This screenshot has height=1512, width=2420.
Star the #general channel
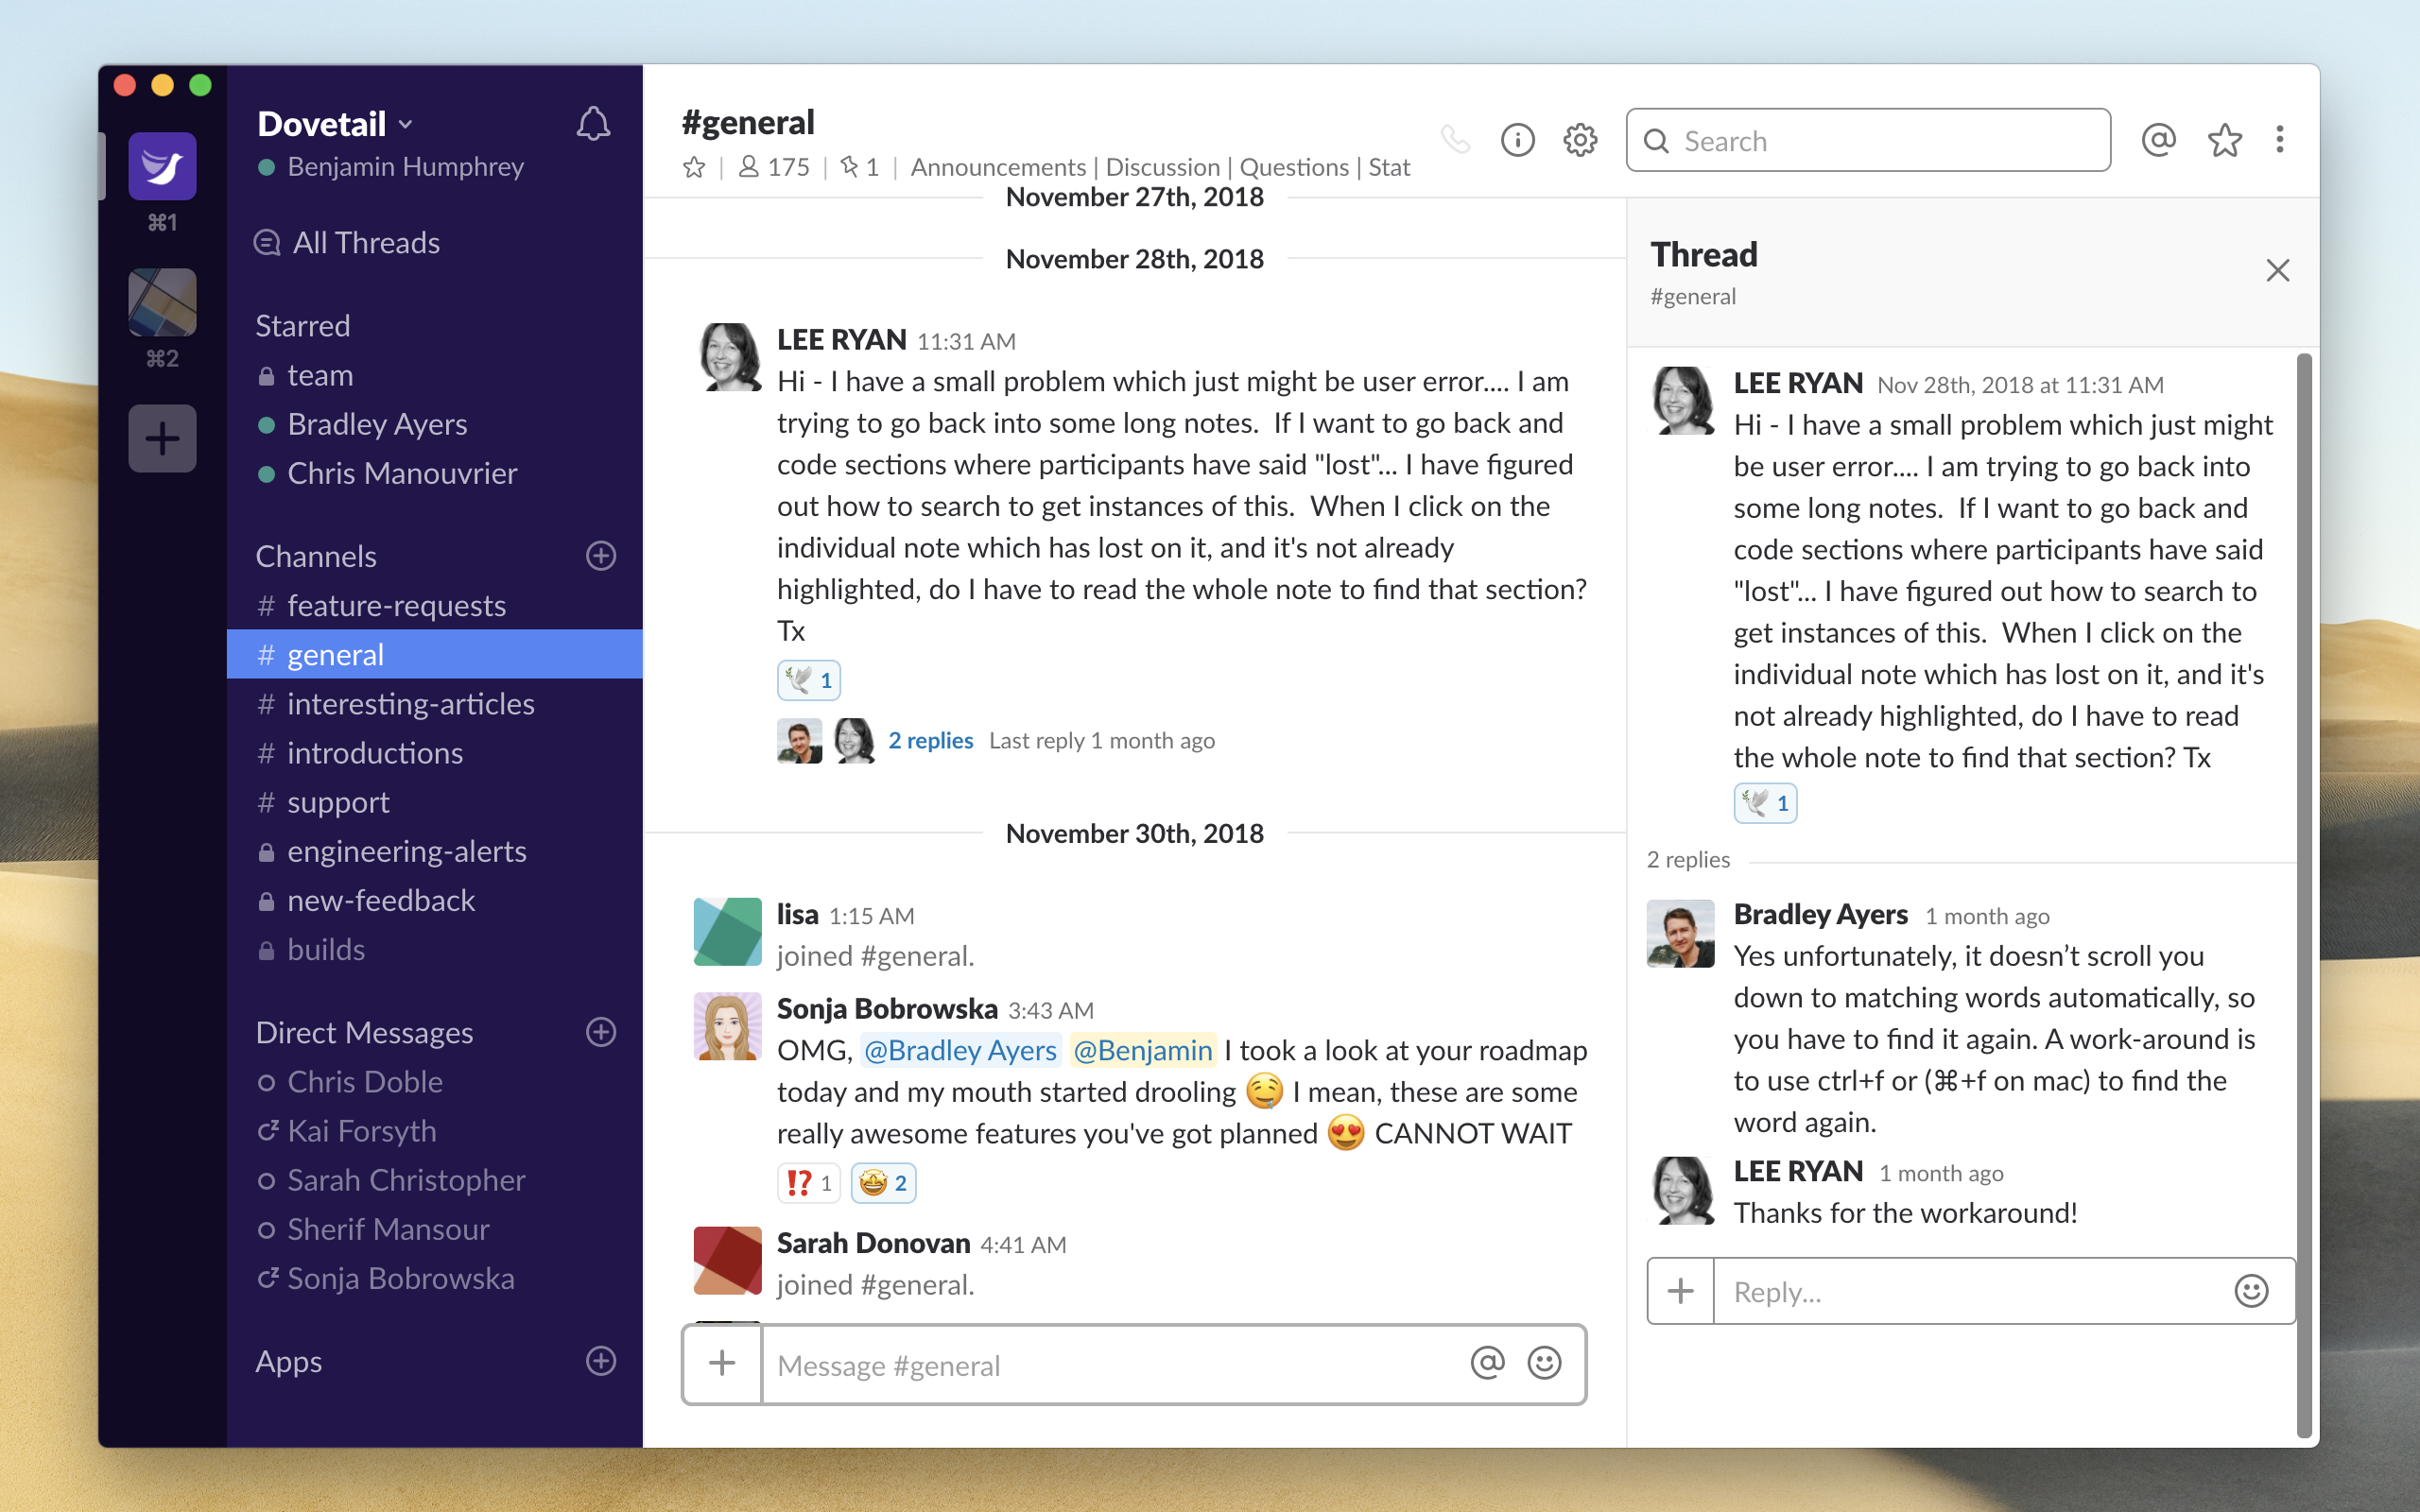[694, 167]
